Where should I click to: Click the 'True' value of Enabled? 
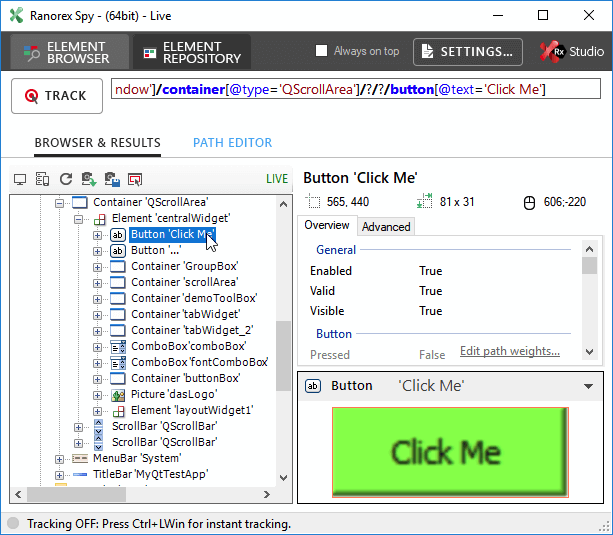tap(430, 271)
